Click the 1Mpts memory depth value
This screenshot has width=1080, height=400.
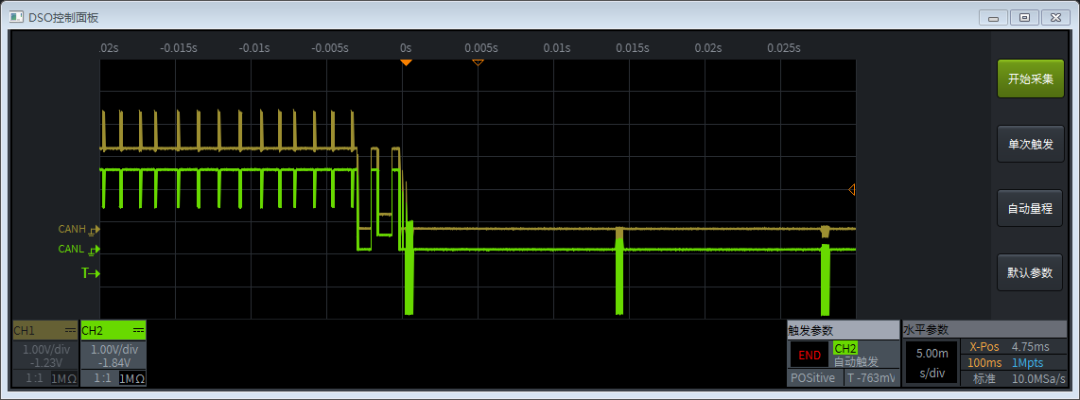1027,363
